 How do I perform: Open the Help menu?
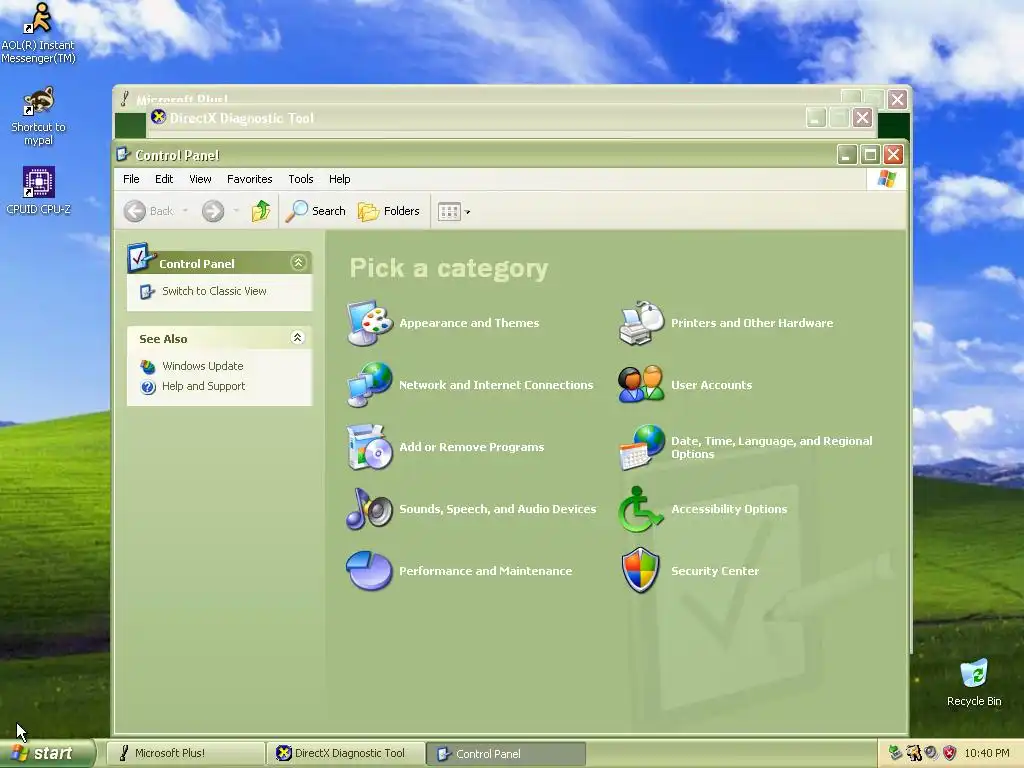point(340,179)
